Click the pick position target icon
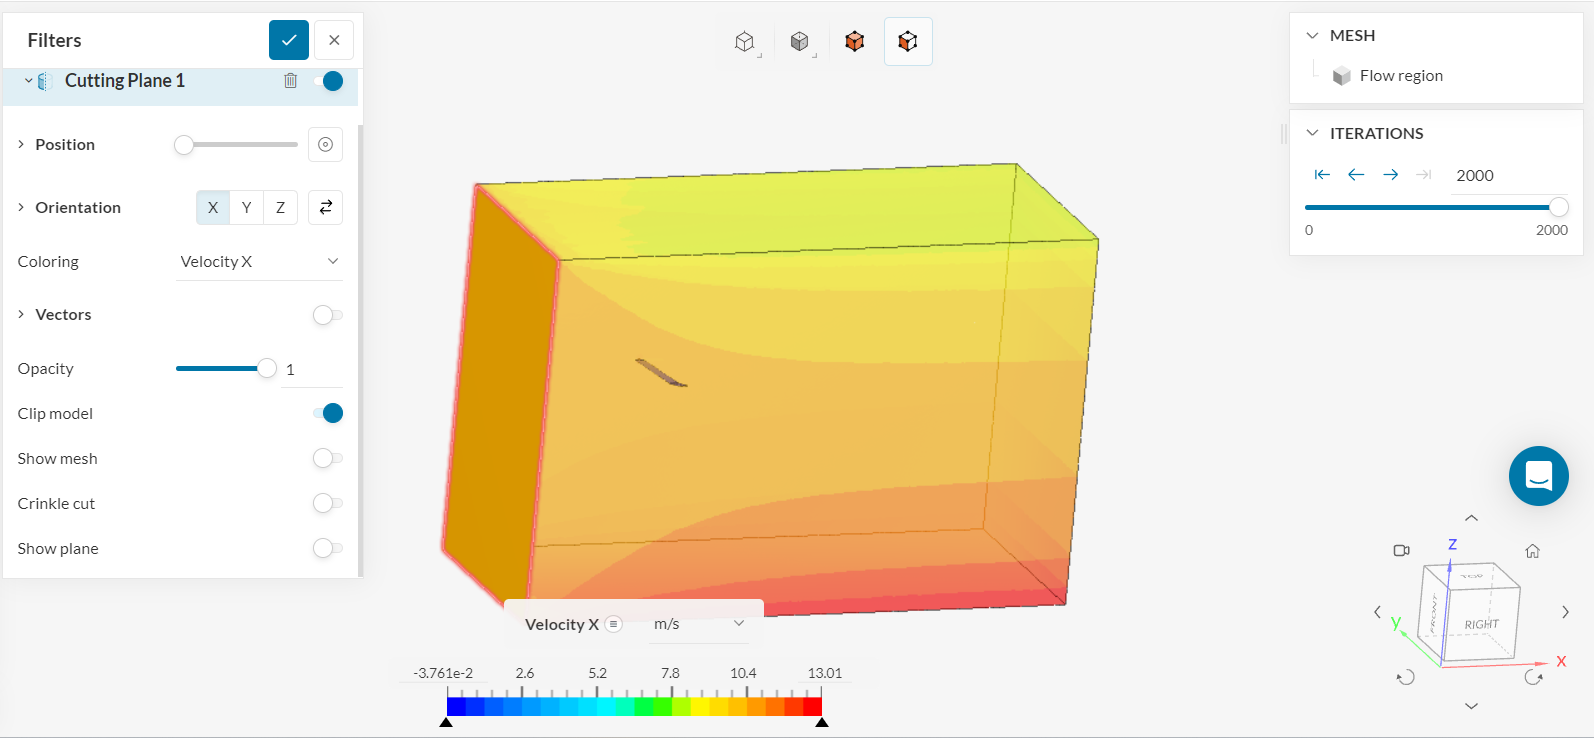 (x=325, y=145)
